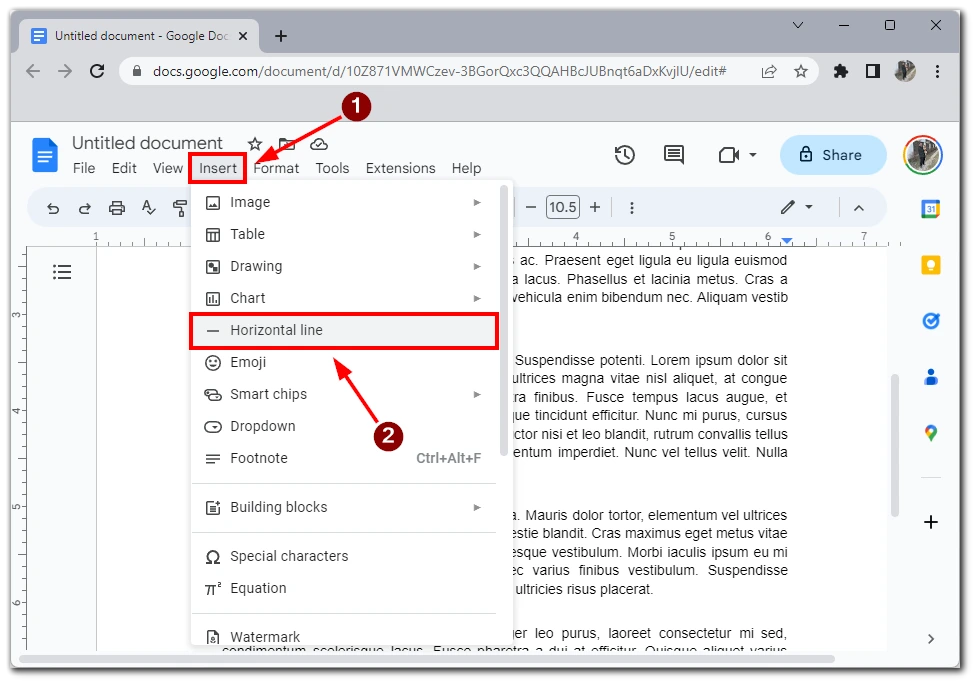
Task: Bookmark this page with star icon
Action: coord(801,71)
